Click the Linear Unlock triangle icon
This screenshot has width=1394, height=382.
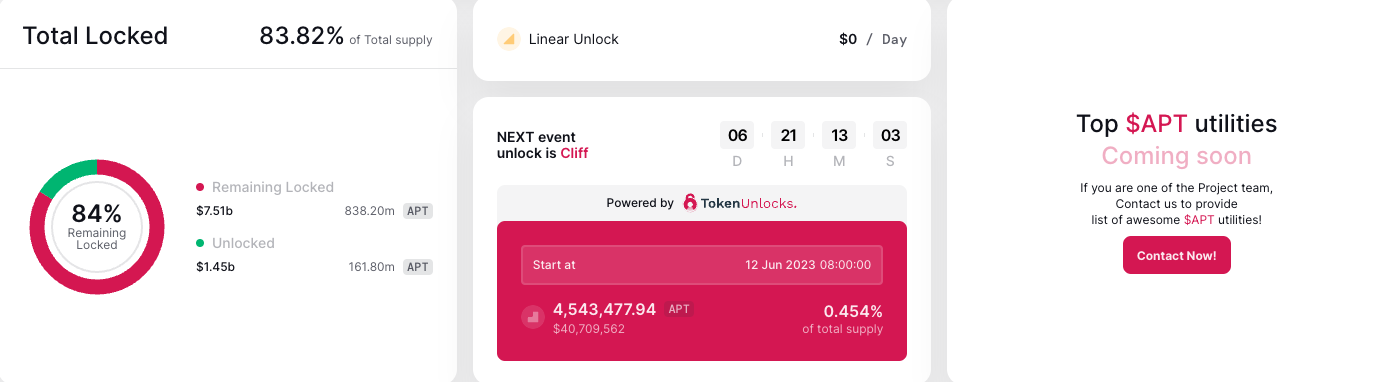(x=508, y=40)
